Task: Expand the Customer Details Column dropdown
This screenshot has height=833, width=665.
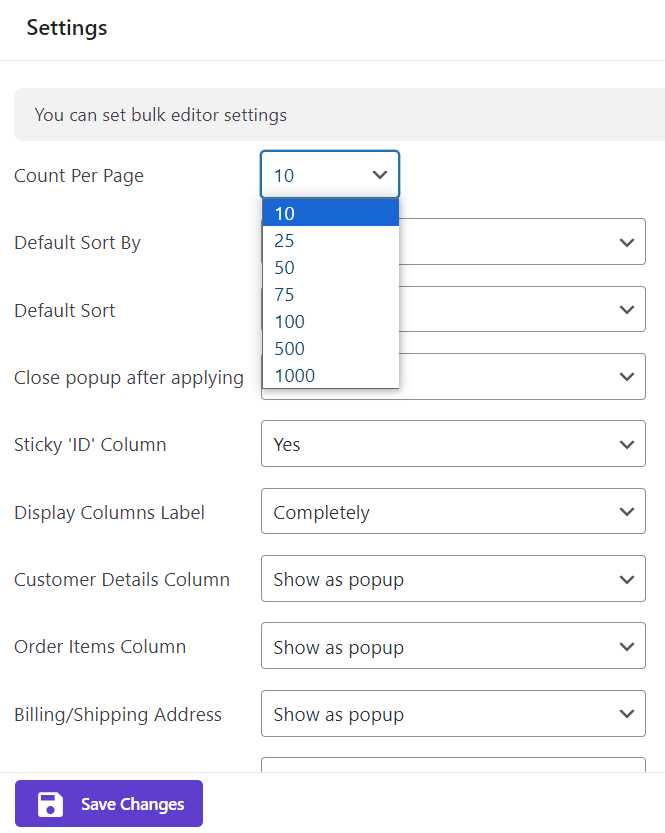Action: click(x=452, y=580)
